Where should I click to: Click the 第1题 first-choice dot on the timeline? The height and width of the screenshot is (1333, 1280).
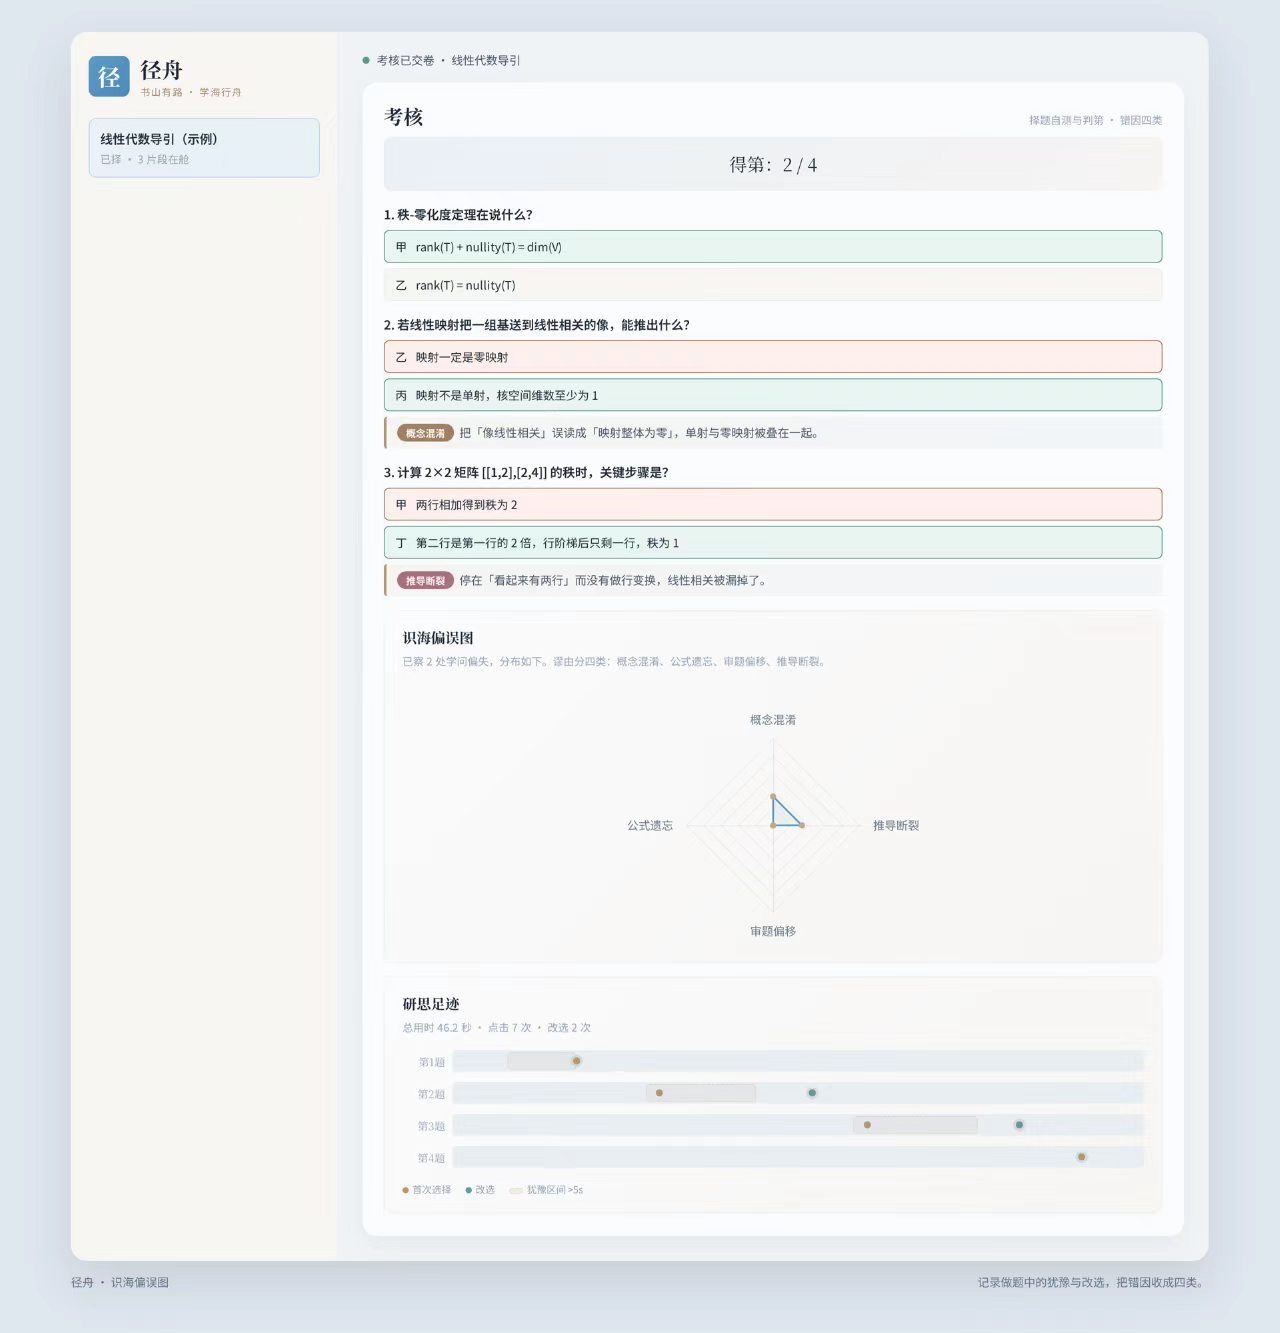click(x=576, y=1061)
